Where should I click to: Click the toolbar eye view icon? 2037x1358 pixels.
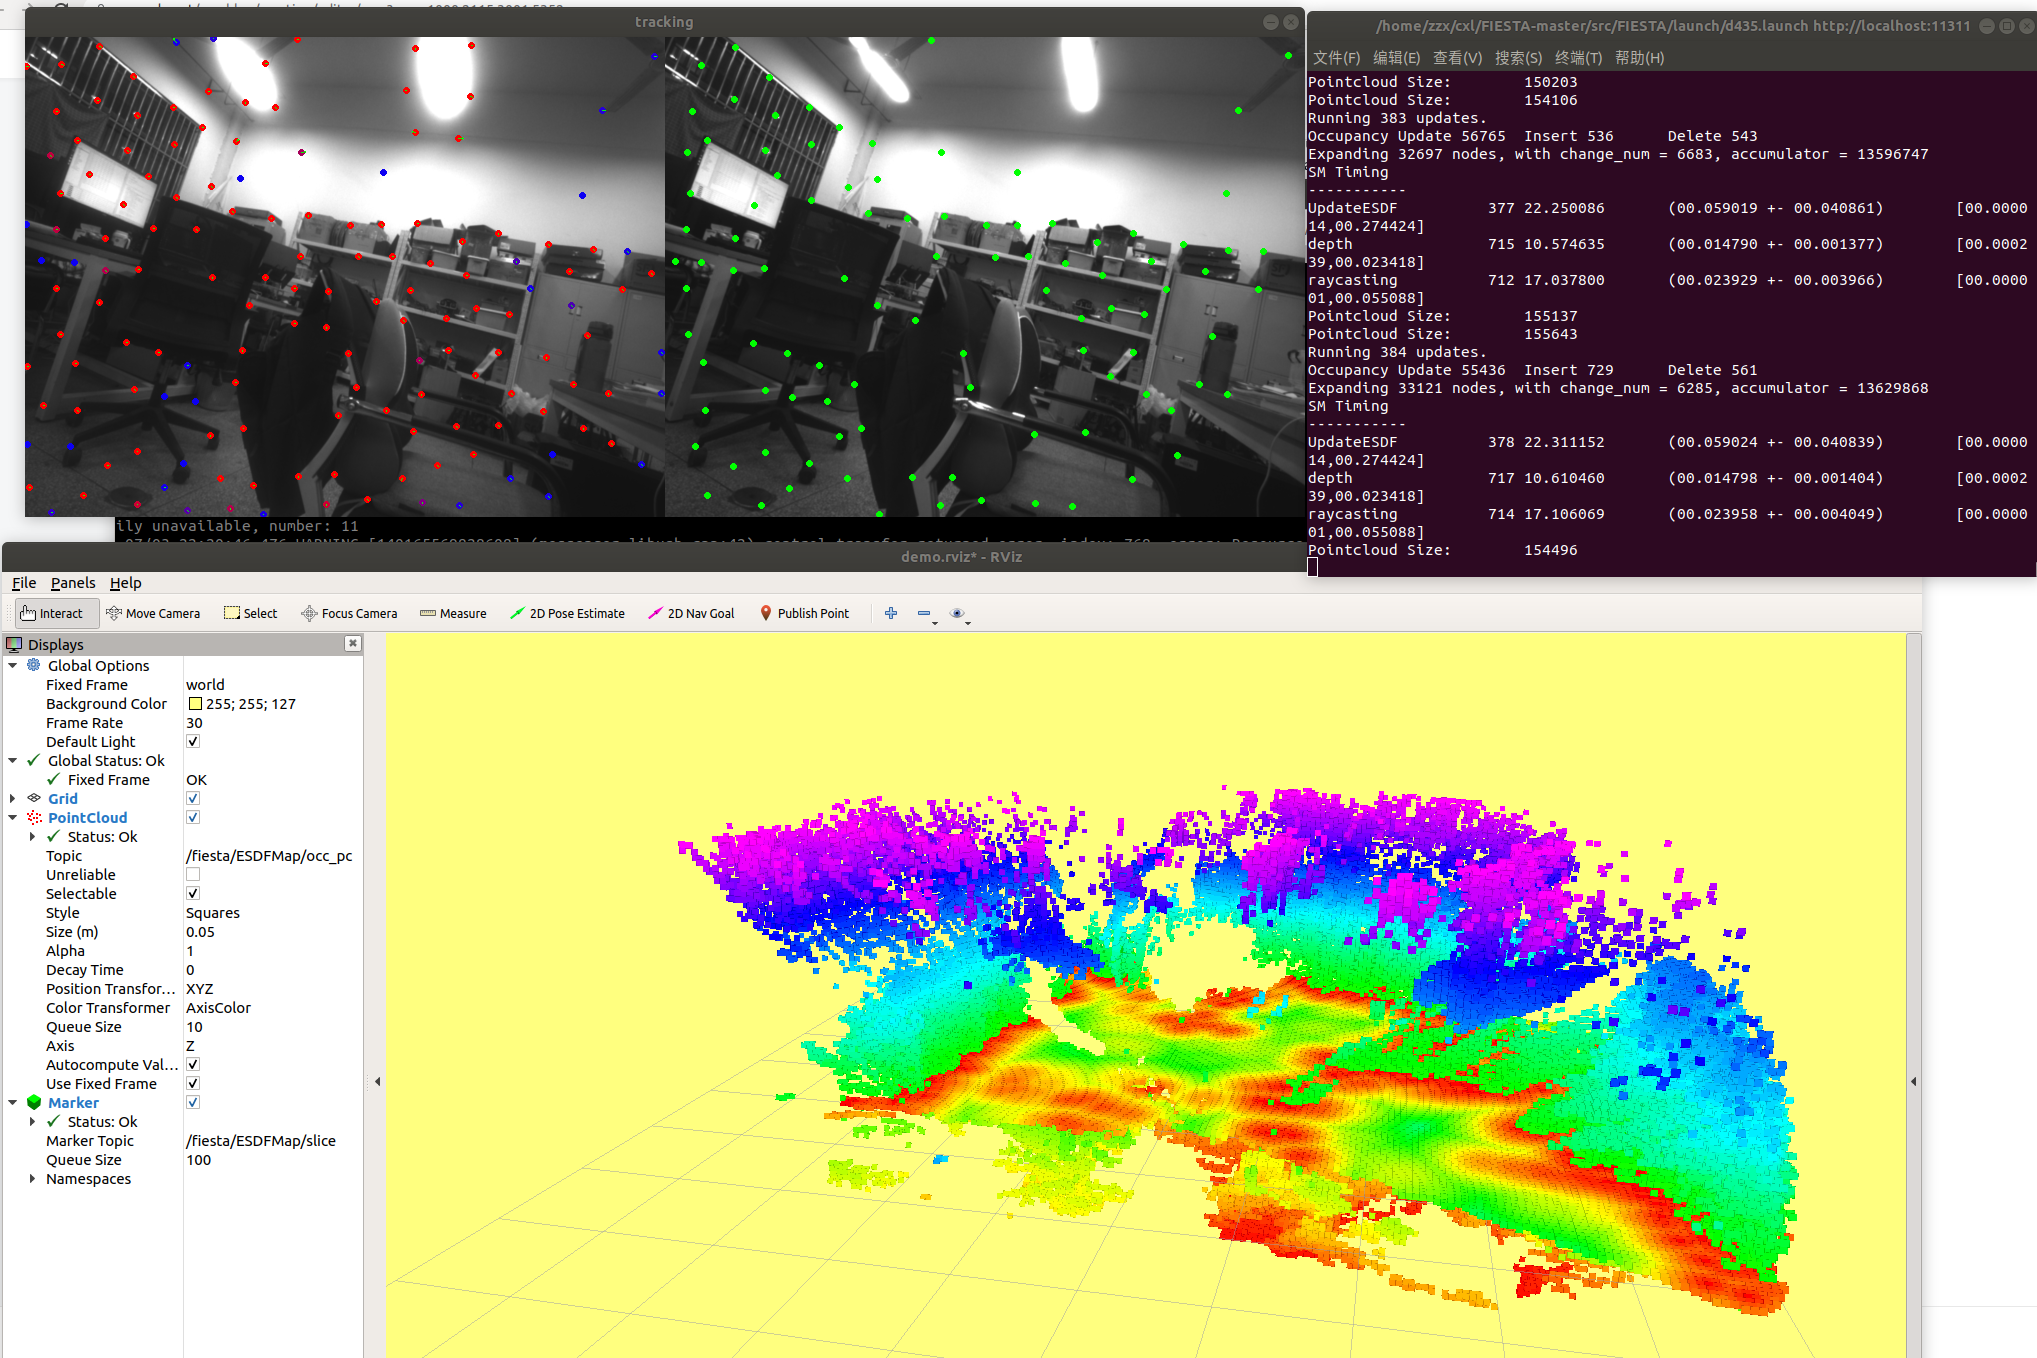tap(956, 613)
